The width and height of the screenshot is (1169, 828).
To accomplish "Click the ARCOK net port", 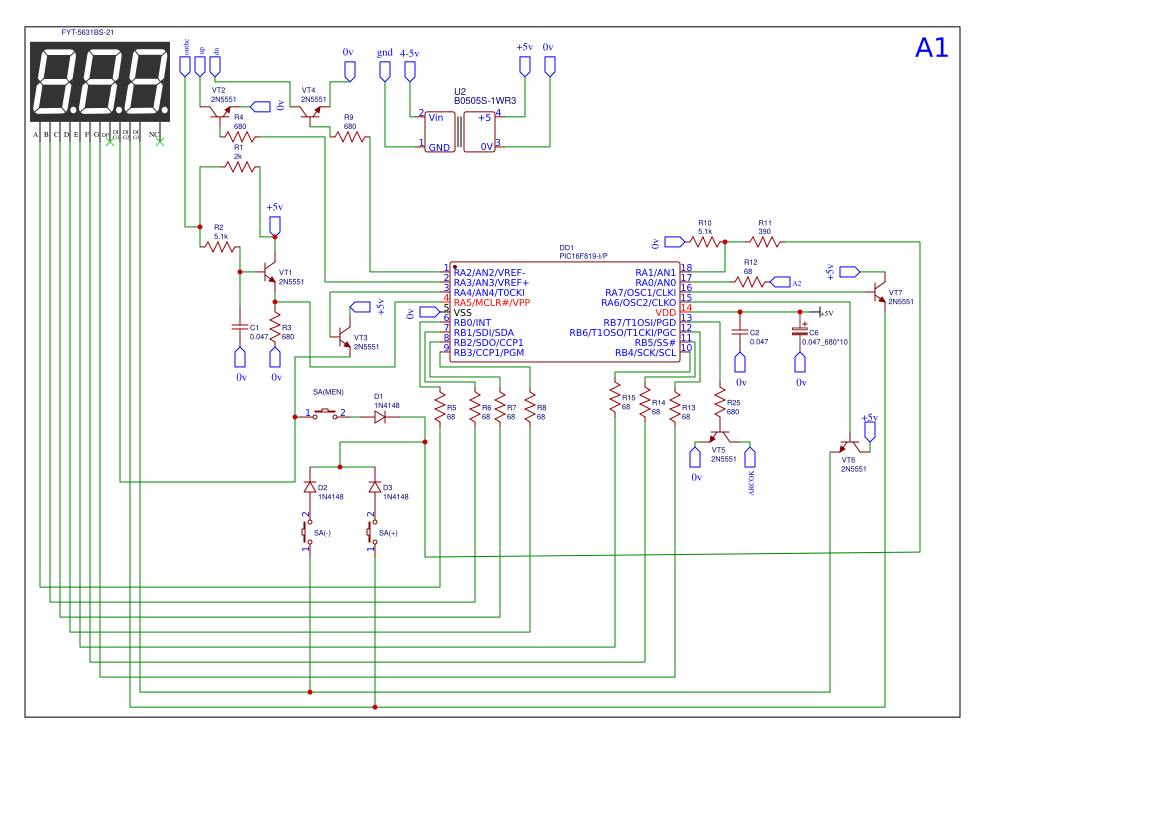I will click(x=750, y=457).
